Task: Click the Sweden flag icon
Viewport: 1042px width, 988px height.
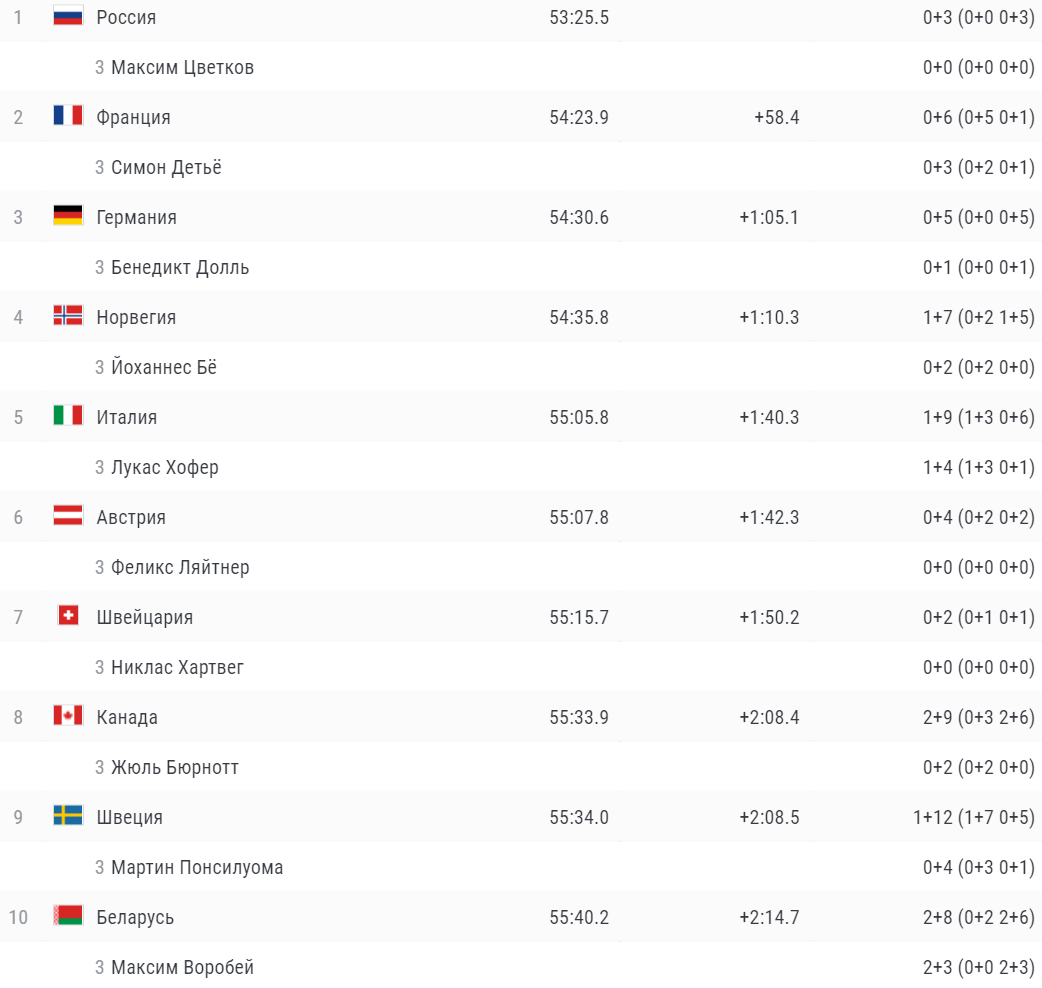Action: (x=68, y=816)
